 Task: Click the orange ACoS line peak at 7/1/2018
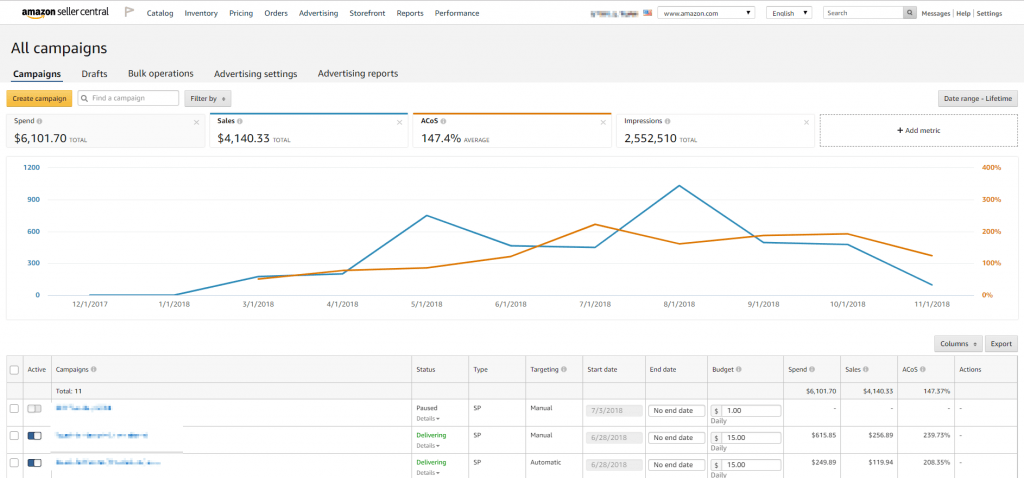point(595,225)
